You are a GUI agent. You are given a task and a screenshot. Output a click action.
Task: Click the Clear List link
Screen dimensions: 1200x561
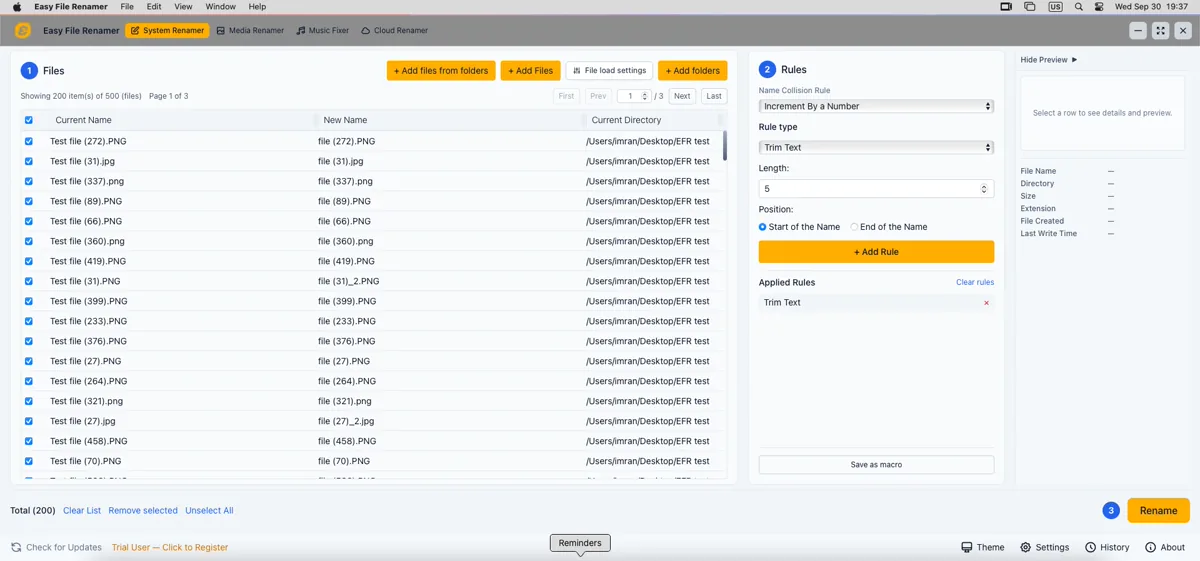pyautogui.click(x=82, y=510)
